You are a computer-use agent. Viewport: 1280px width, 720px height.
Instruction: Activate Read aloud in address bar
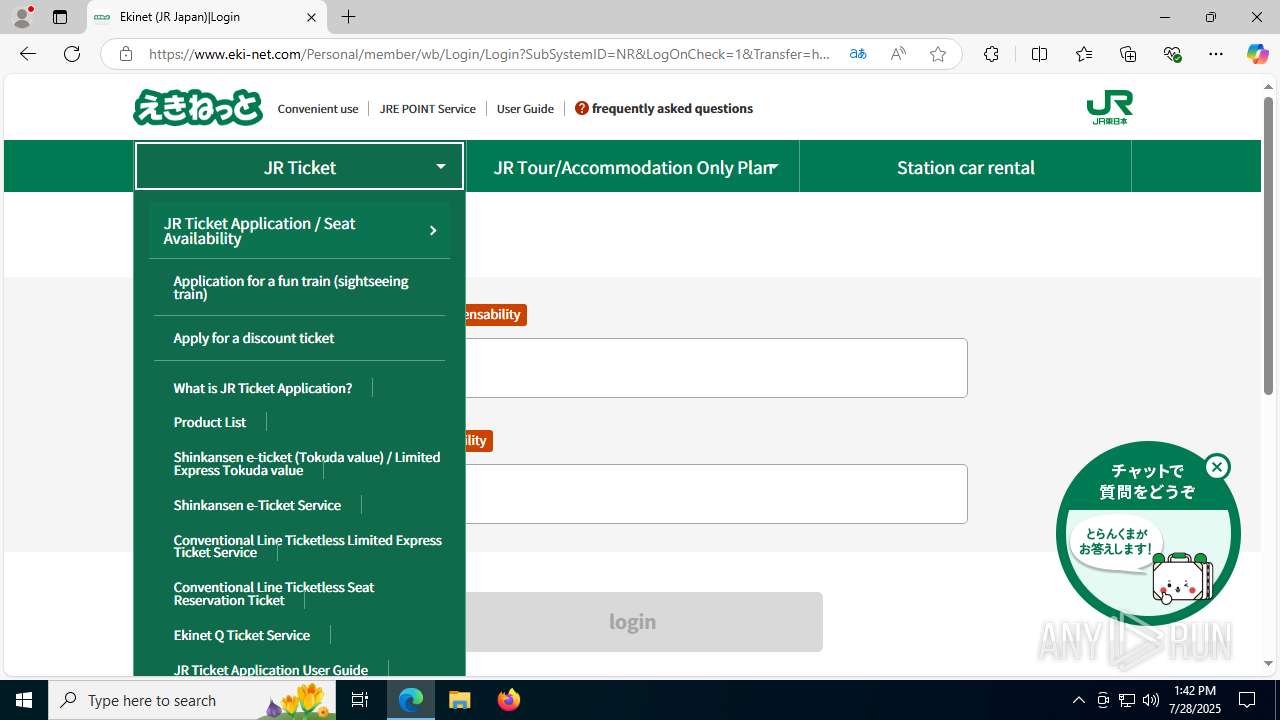pyautogui.click(x=898, y=54)
